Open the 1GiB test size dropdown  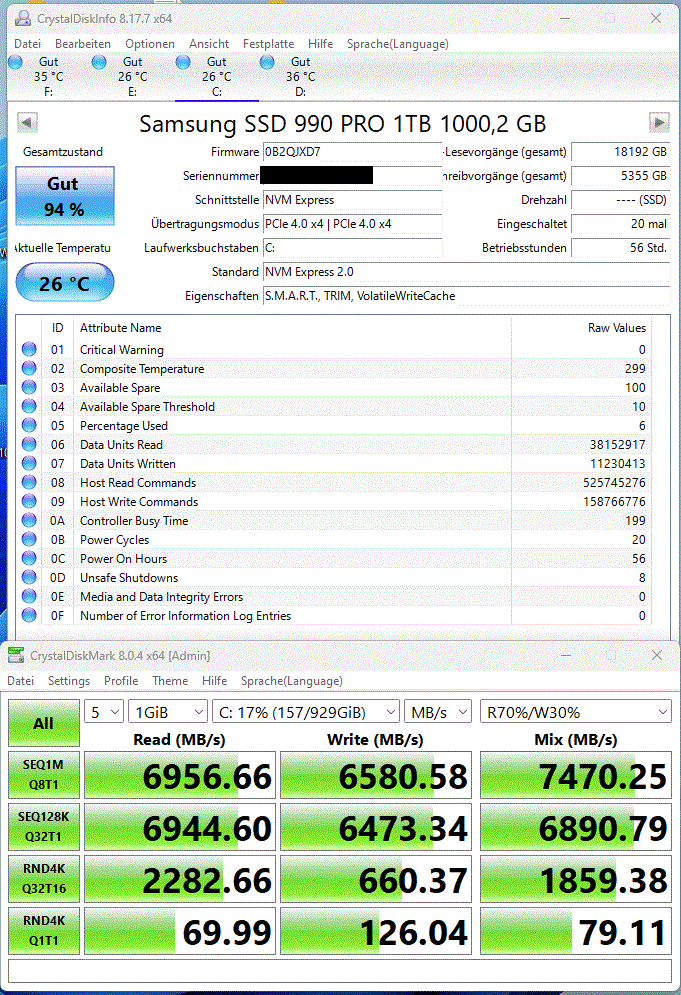pos(168,712)
